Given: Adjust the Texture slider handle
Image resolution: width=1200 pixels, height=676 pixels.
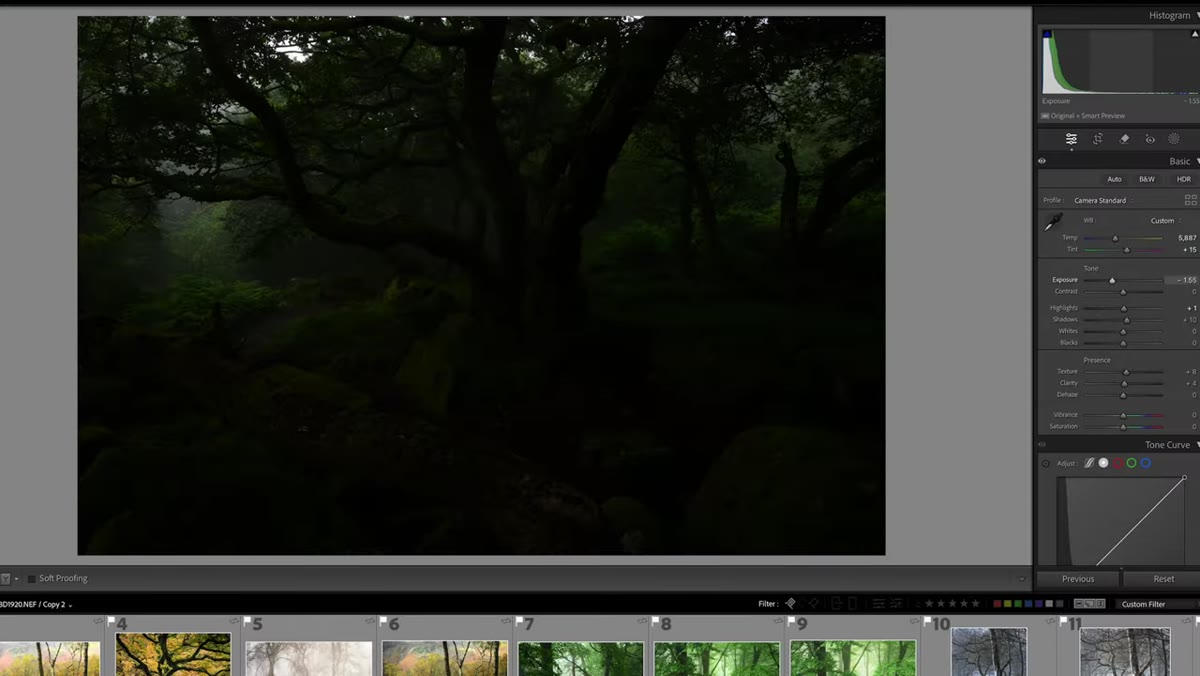Looking at the screenshot, I should (1126, 372).
